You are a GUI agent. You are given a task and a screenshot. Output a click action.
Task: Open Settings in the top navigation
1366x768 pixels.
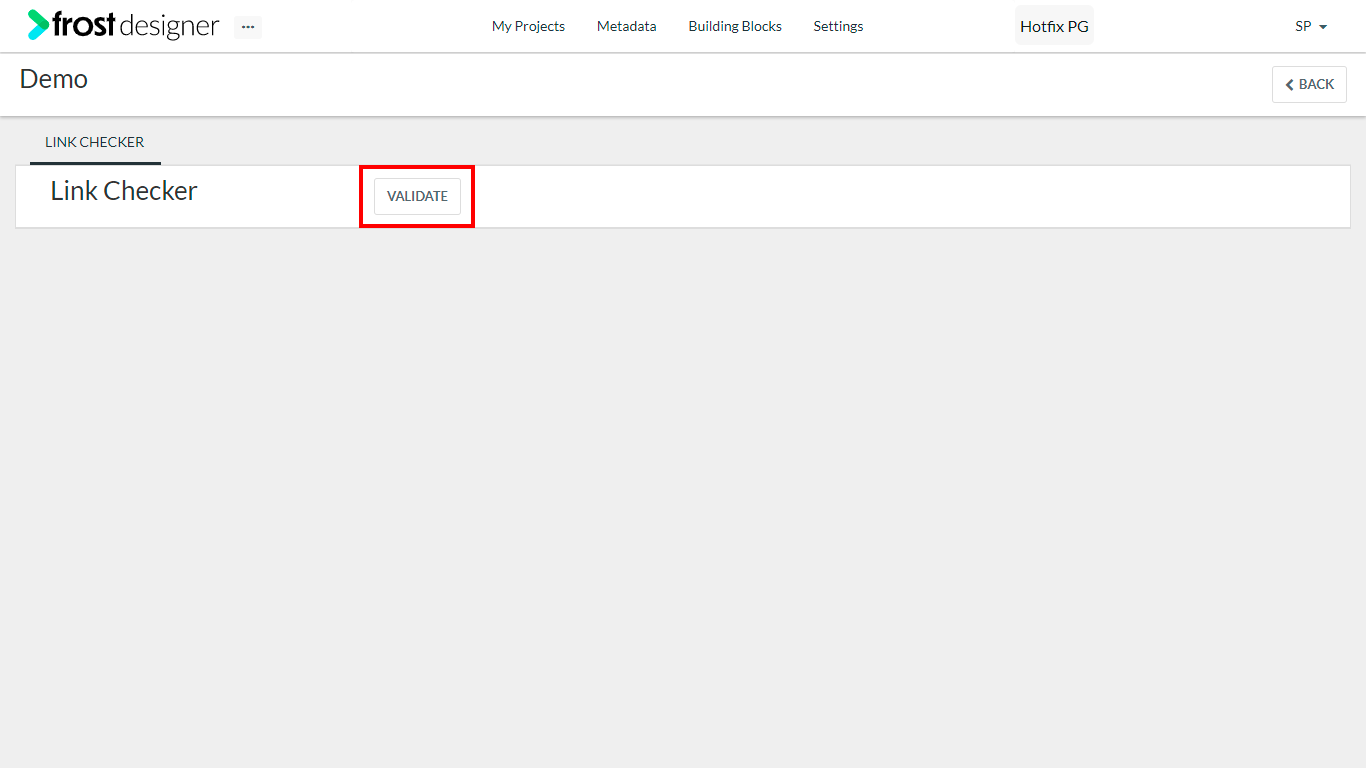[x=838, y=26]
